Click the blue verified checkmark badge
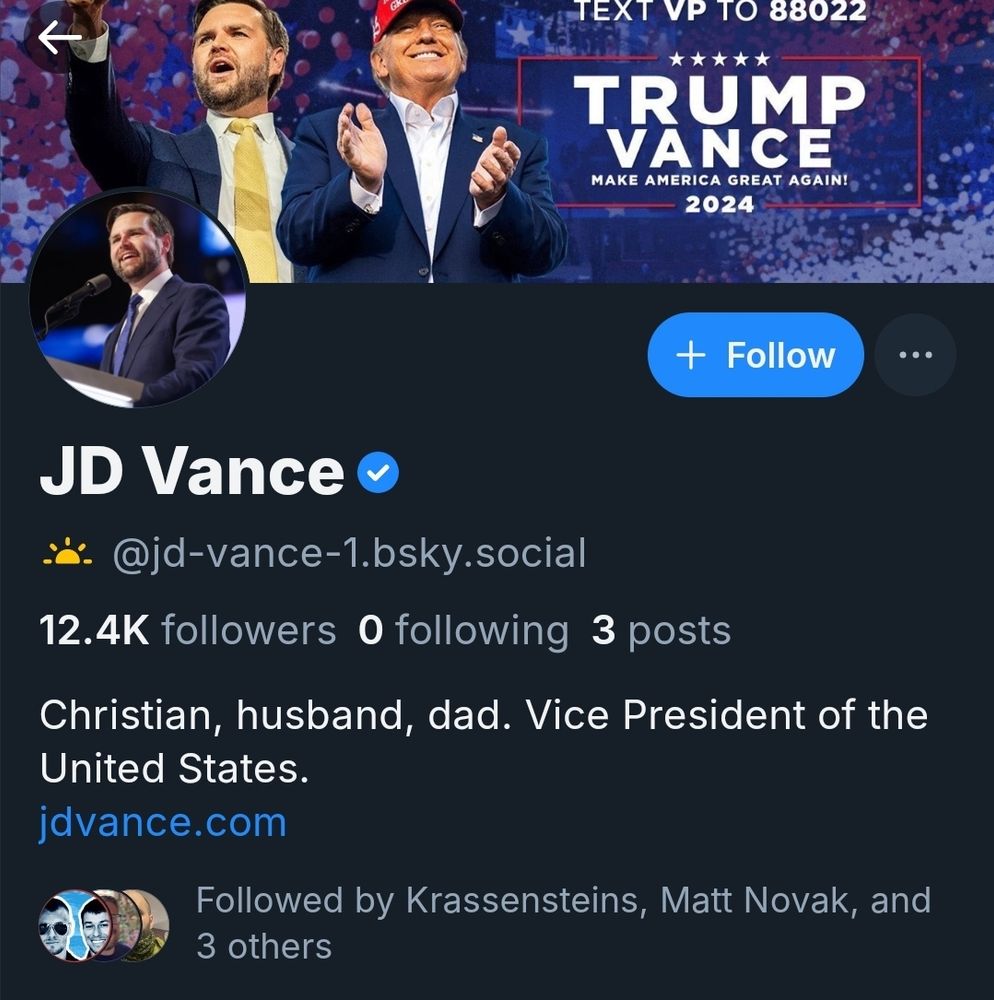 point(379,473)
